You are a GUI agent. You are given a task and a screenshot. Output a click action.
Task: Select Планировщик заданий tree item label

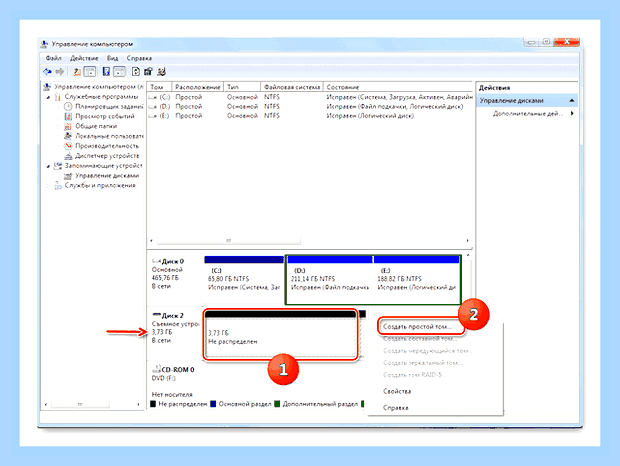point(109,106)
